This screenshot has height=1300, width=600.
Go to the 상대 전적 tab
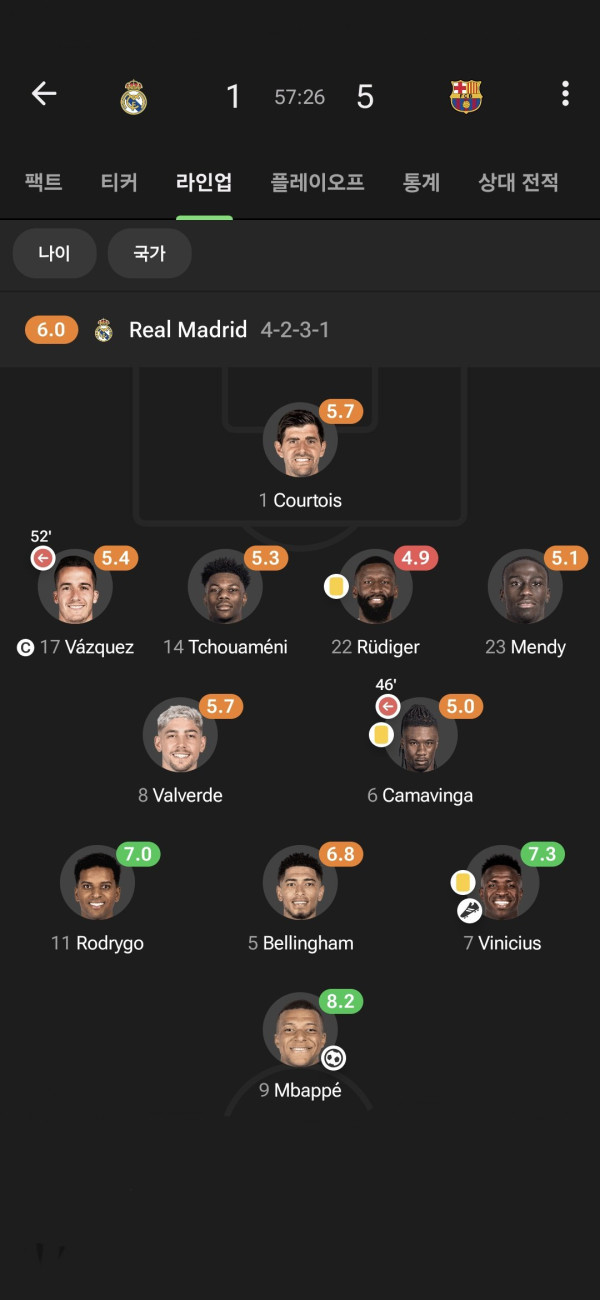pos(518,182)
